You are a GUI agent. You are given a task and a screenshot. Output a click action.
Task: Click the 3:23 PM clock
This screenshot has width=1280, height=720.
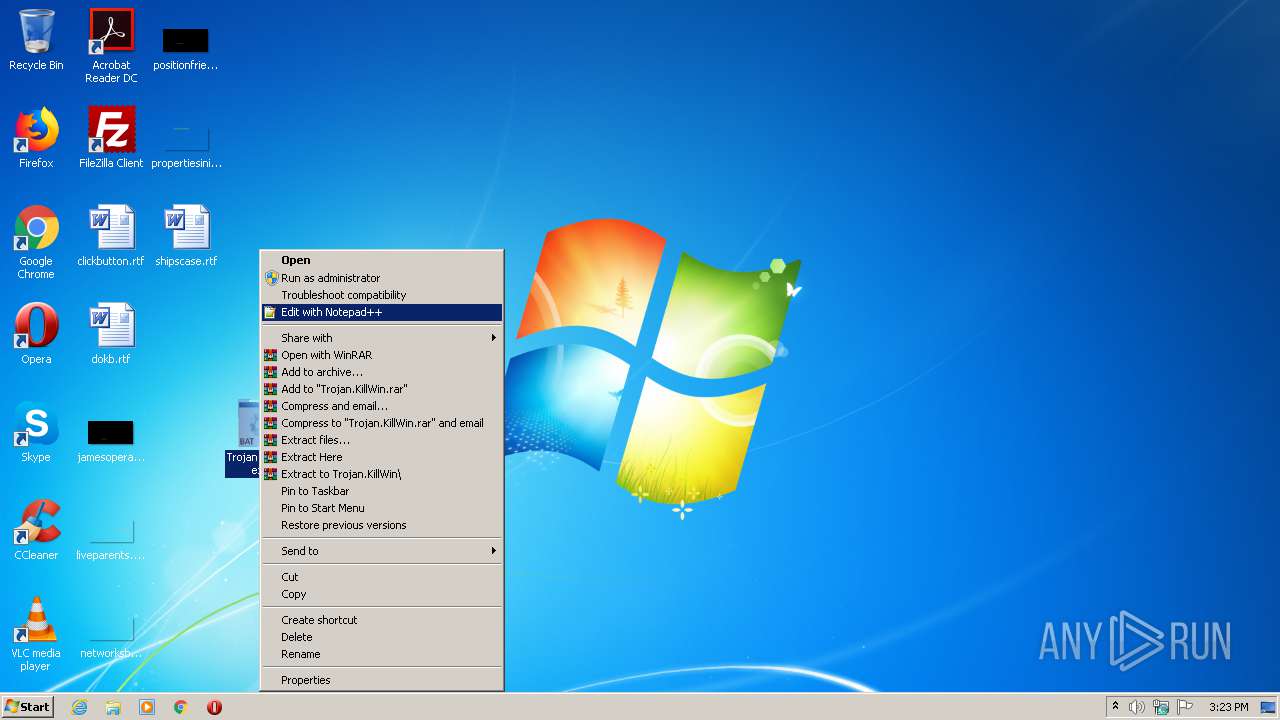(1228, 707)
